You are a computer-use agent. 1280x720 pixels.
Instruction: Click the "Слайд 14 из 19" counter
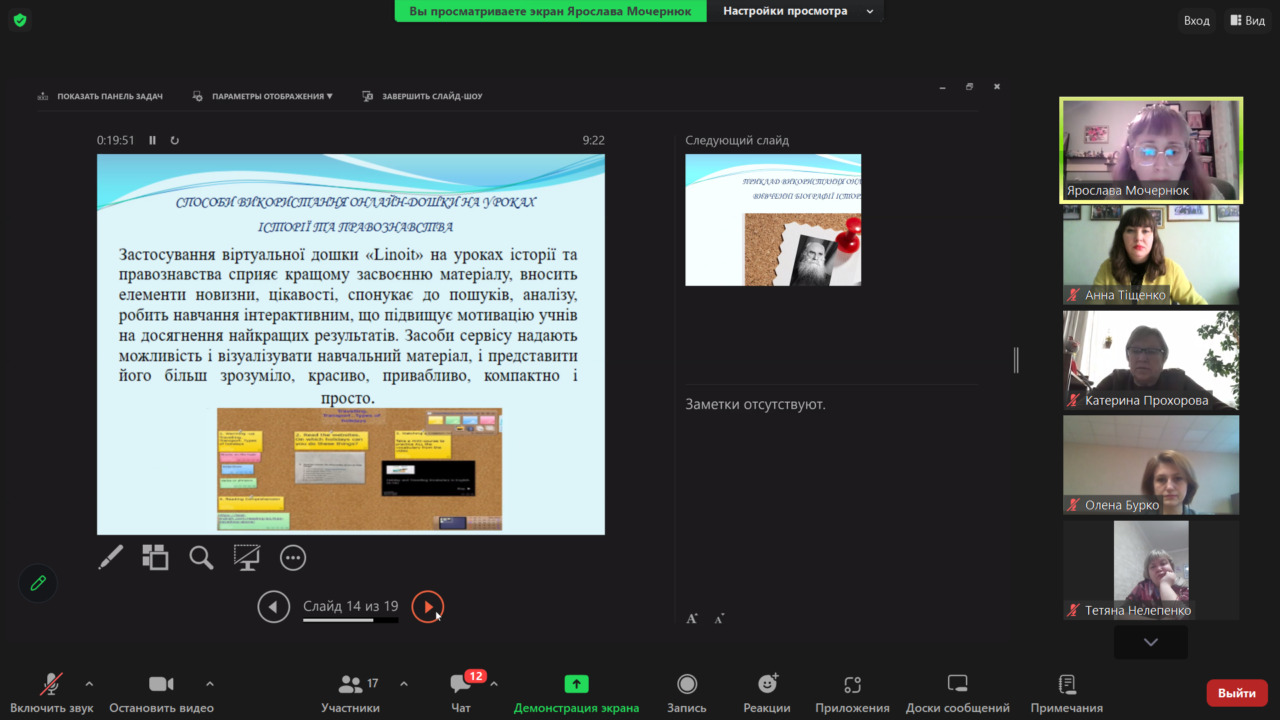pos(351,606)
